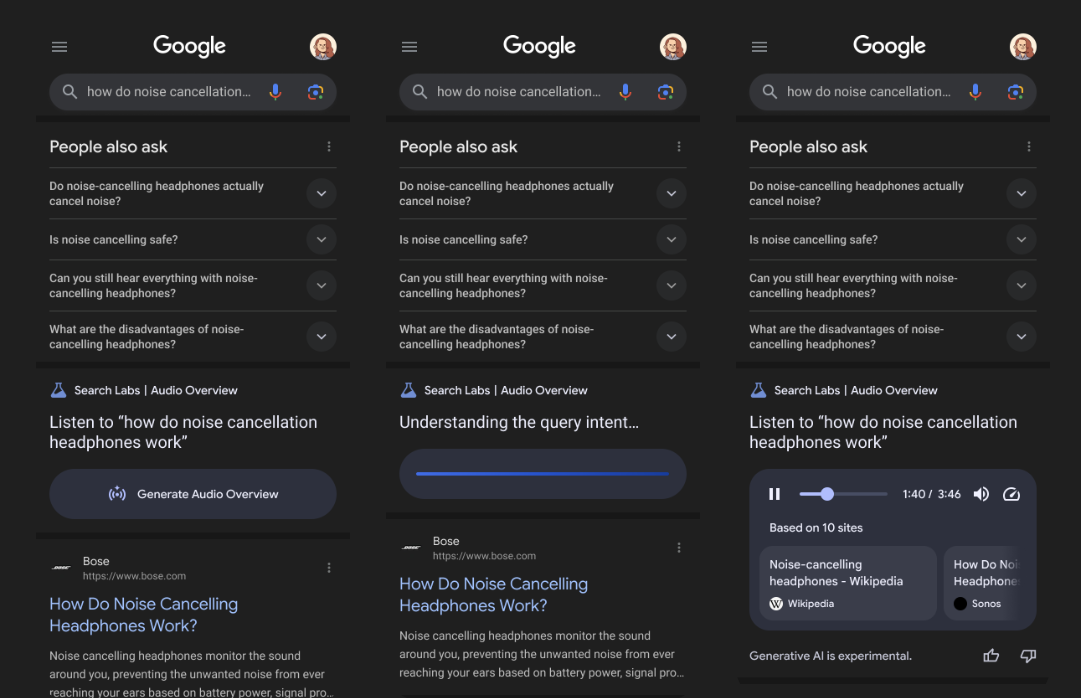Screen dimensions: 1081x698
Task: Open the profile avatar on the first screen
Action: [323, 47]
